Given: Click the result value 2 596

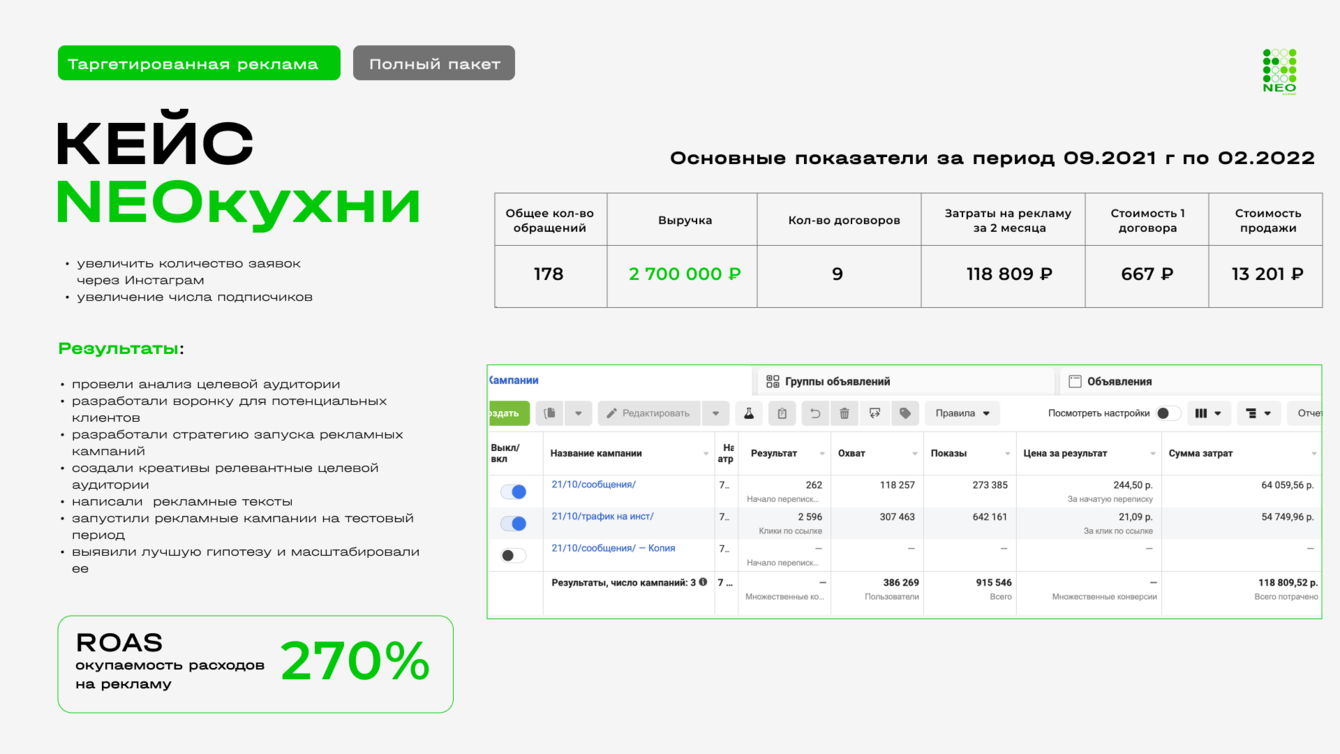Looking at the screenshot, I should [x=810, y=517].
